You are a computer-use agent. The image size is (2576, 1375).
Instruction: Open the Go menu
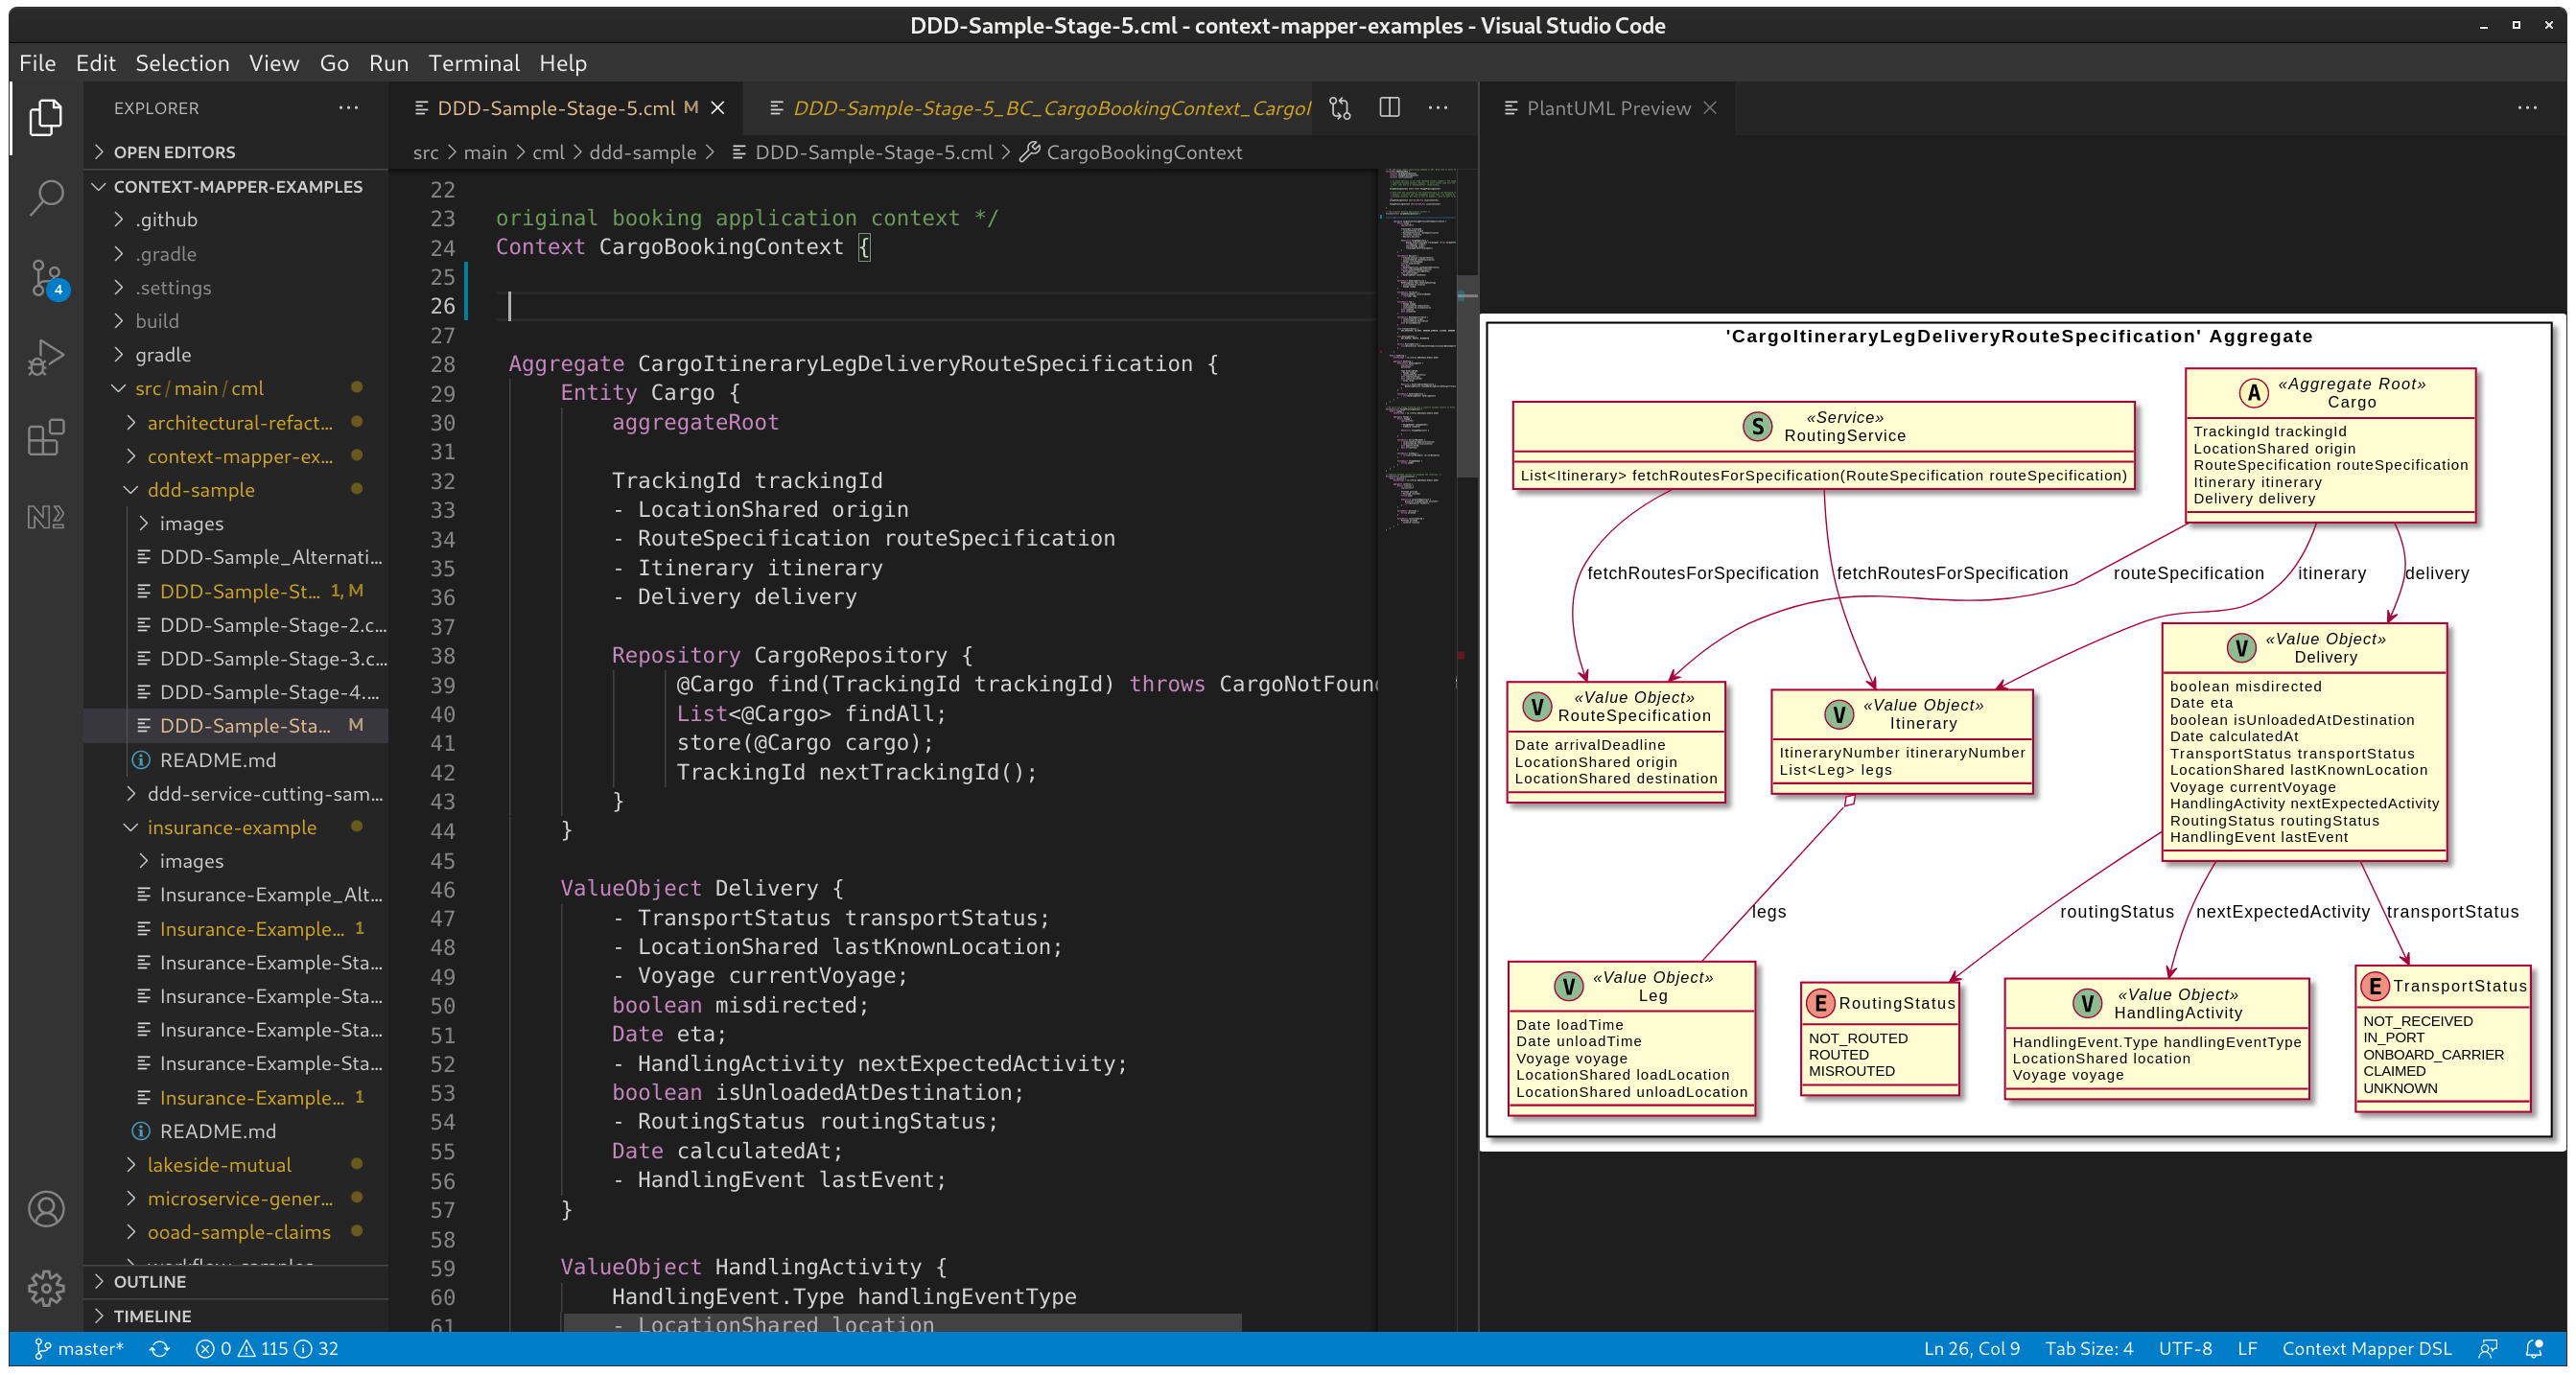[x=334, y=63]
